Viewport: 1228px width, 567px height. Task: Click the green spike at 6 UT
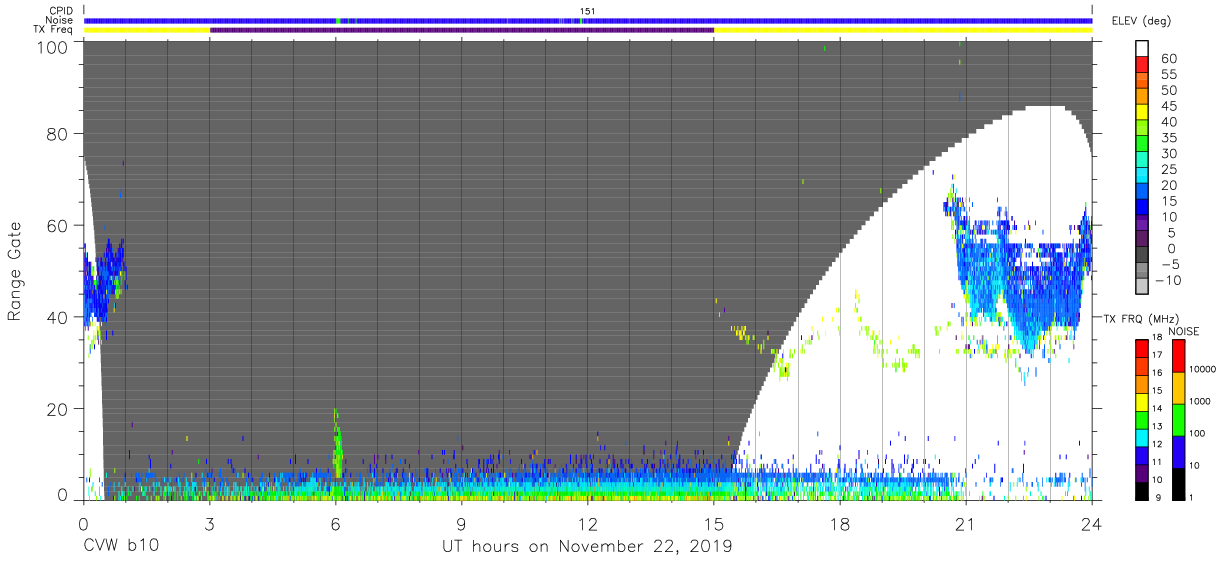pos(337,443)
